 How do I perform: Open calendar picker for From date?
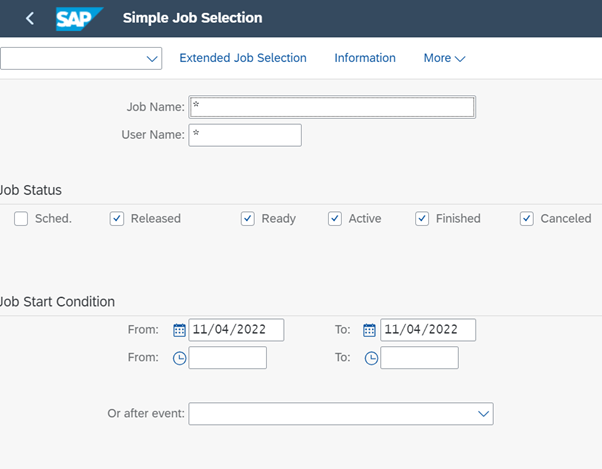180,330
